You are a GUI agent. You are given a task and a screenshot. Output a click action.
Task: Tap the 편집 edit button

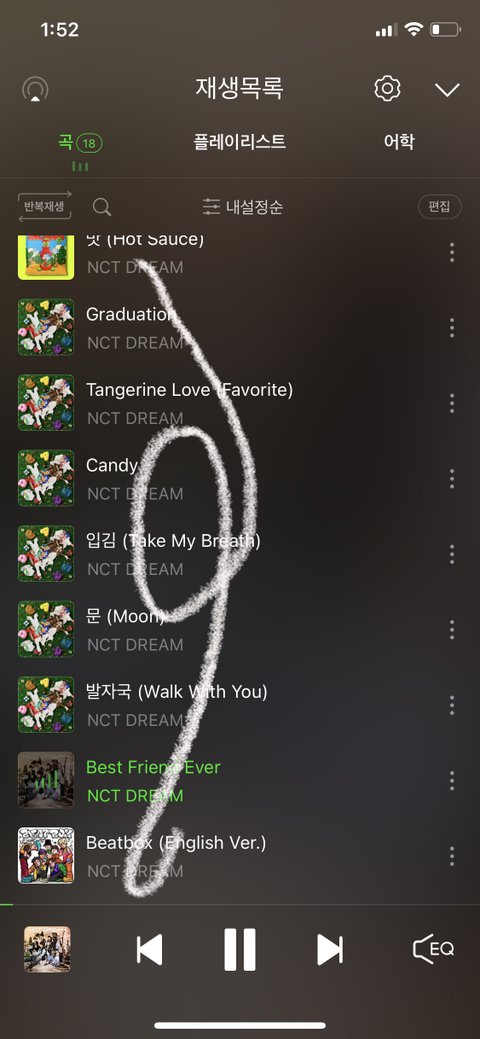[x=439, y=206]
